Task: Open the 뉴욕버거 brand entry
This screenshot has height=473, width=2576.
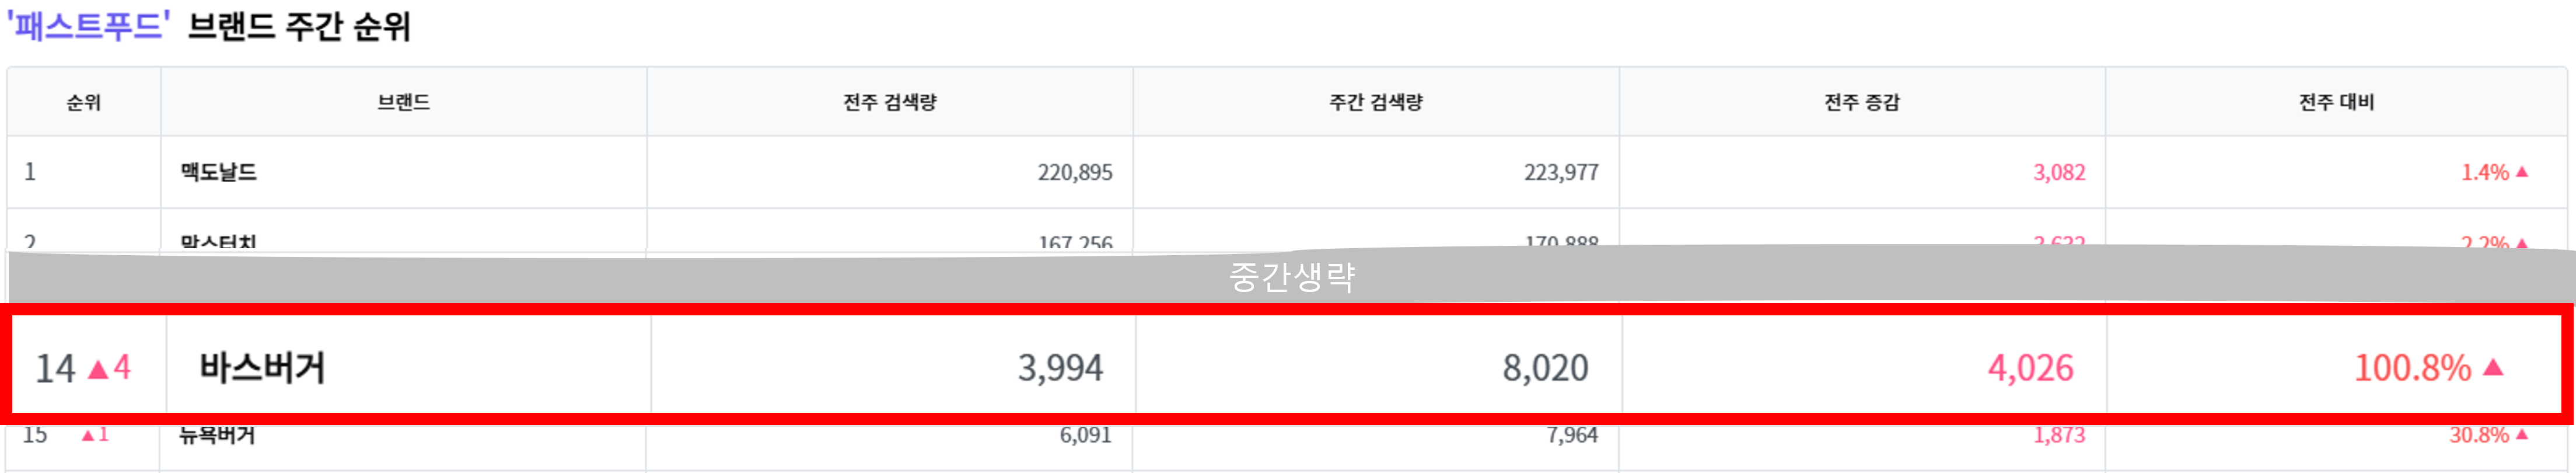Action: 217,435
